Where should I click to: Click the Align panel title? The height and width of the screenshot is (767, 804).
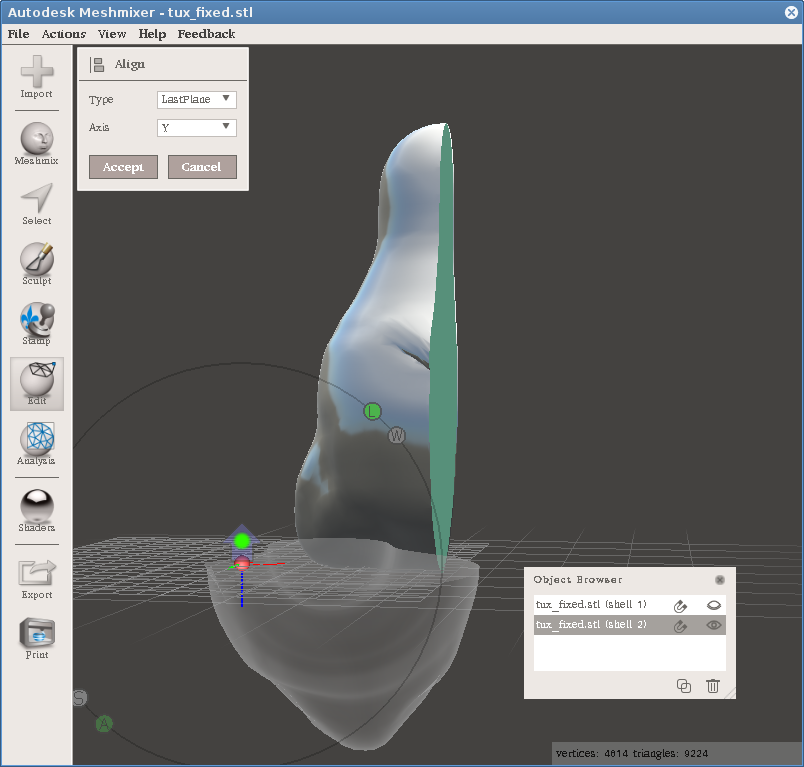130,64
